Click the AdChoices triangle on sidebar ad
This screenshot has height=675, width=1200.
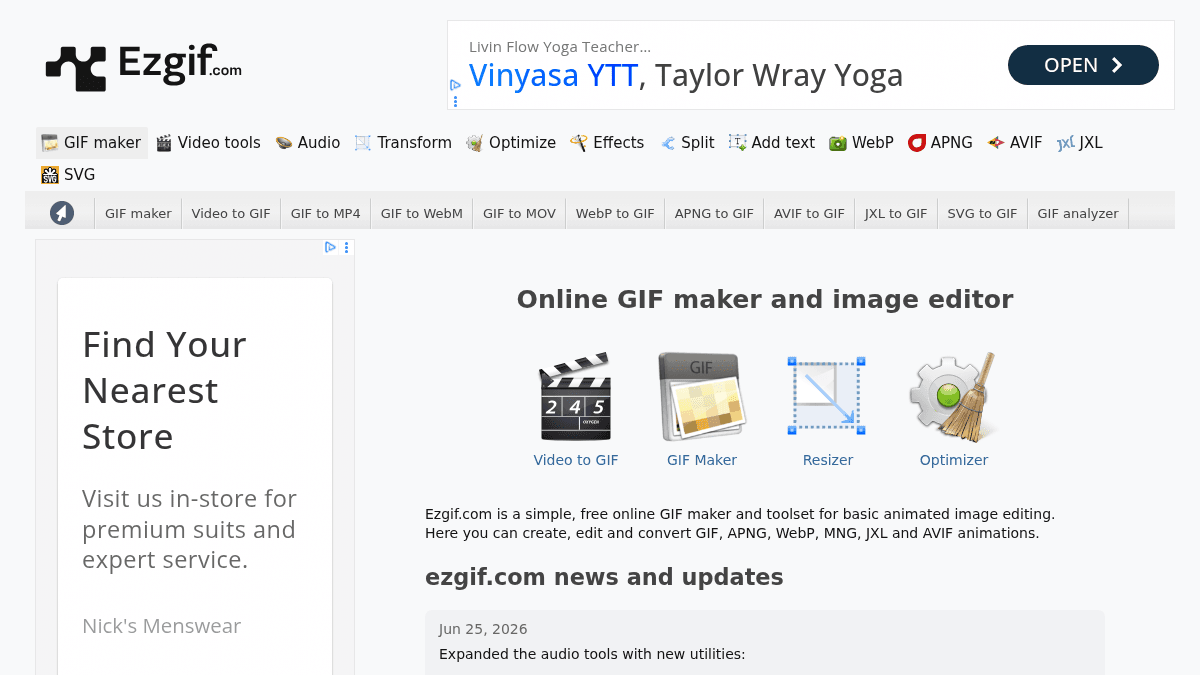(331, 247)
